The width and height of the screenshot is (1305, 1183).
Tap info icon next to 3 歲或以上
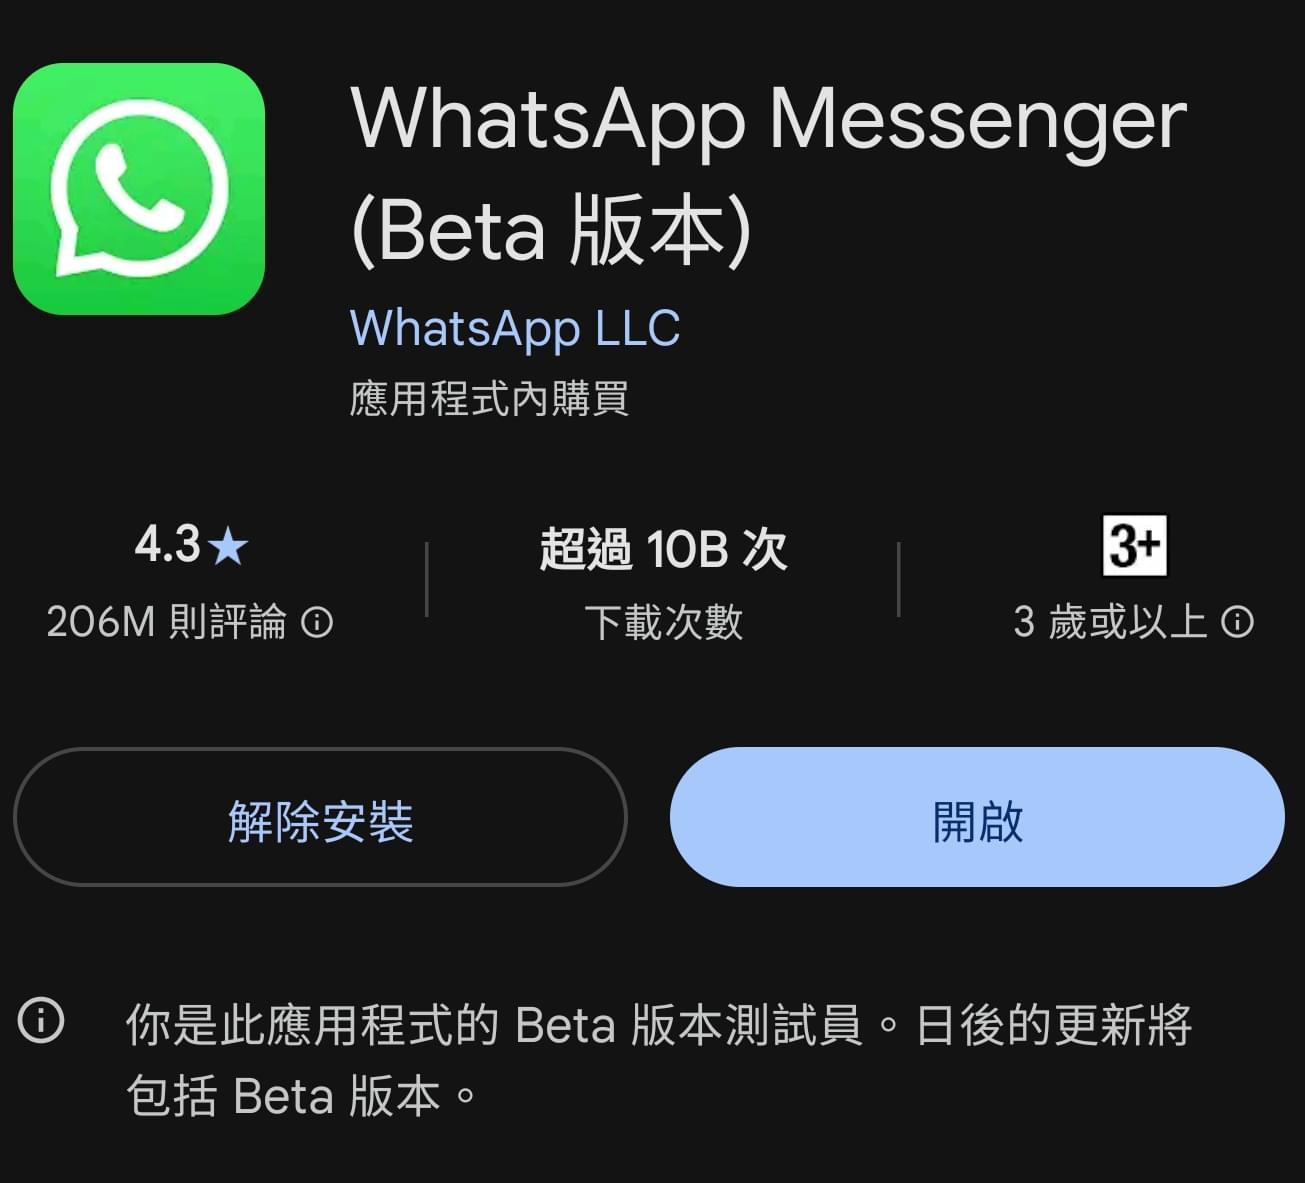coord(1237,623)
